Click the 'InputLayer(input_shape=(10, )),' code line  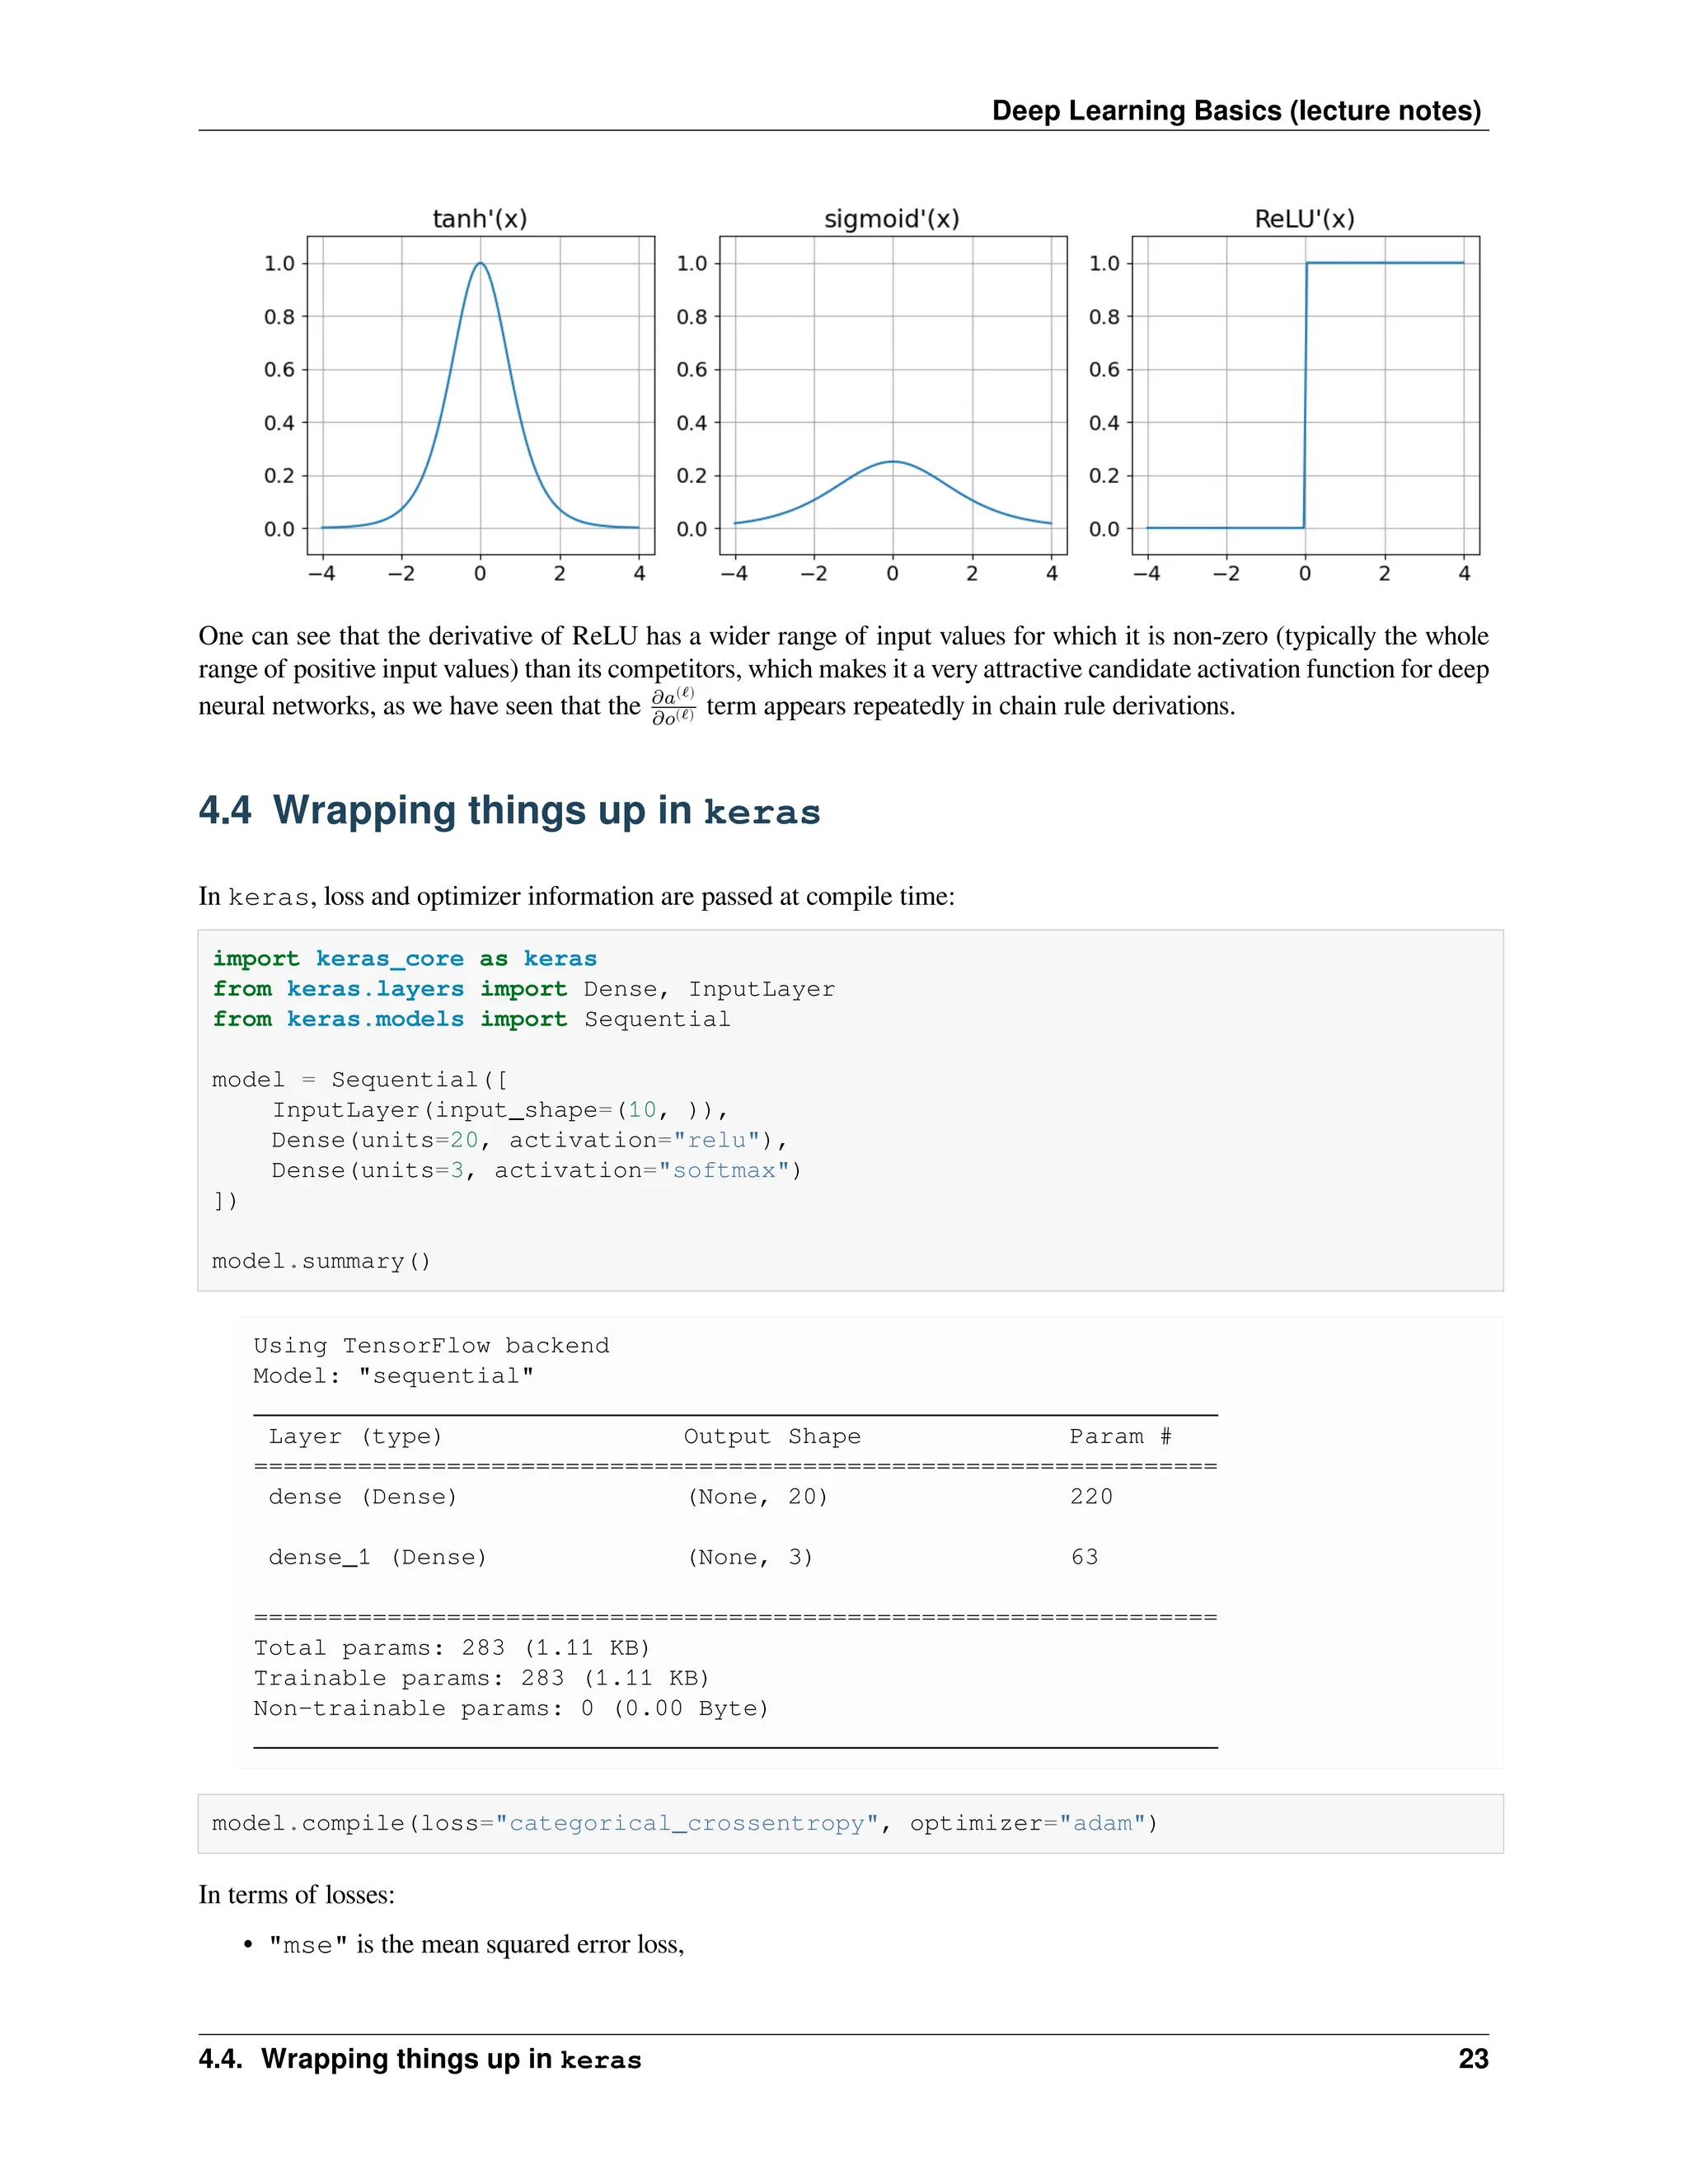(x=501, y=1110)
